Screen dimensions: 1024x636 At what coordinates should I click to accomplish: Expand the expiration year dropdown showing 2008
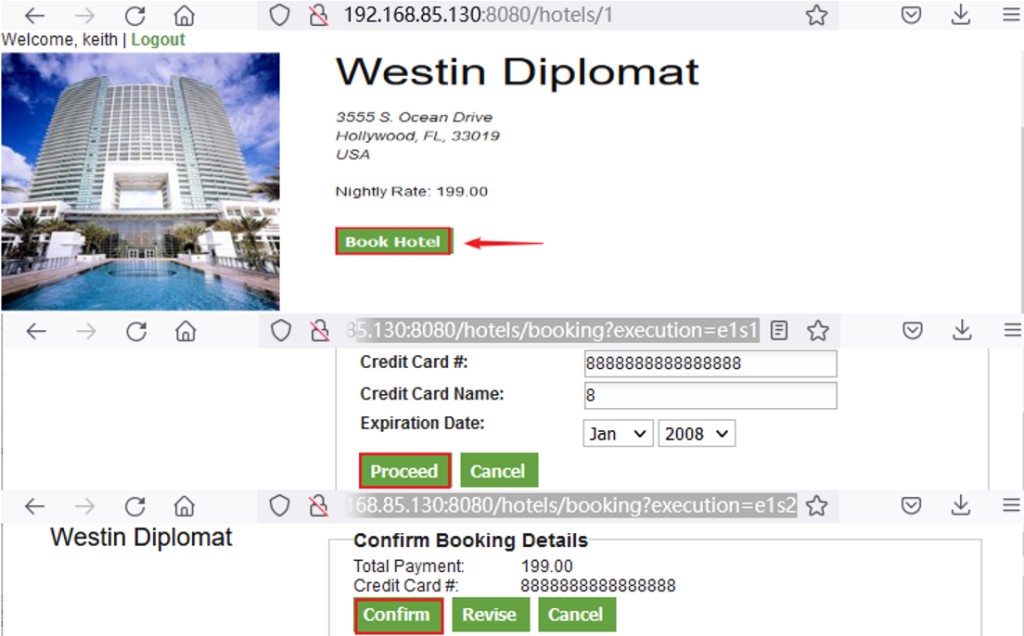[696, 434]
